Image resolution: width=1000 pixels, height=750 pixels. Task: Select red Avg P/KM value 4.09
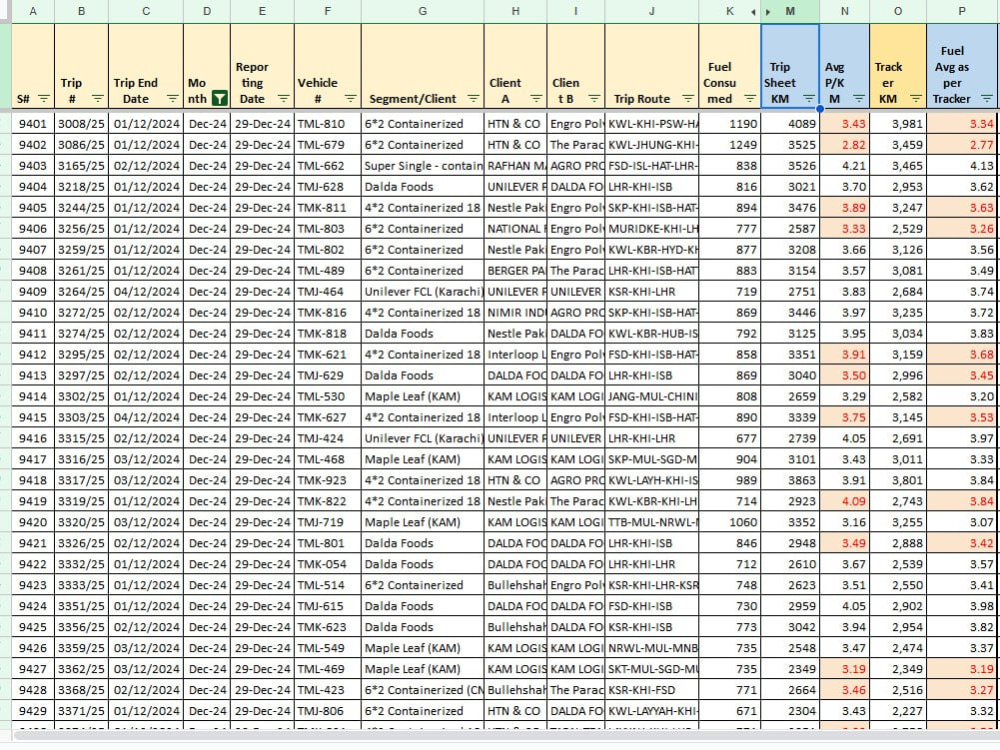point(845,501)
